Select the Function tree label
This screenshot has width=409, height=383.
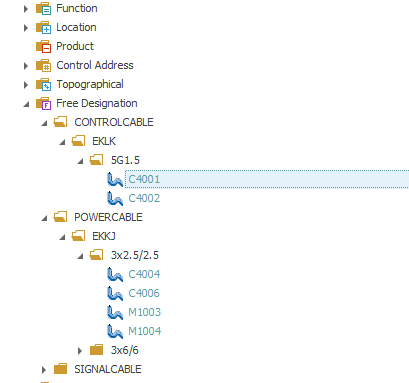pyautogui.click(x=77, y=8)
